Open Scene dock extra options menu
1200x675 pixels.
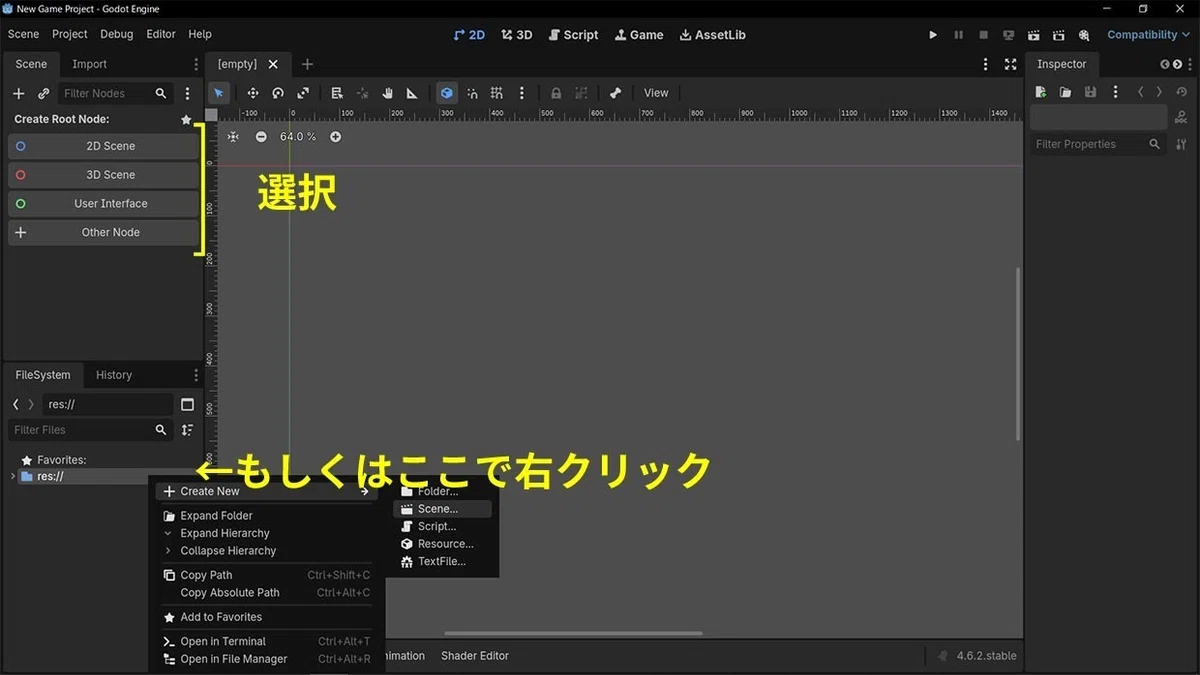tap(187, 93)
